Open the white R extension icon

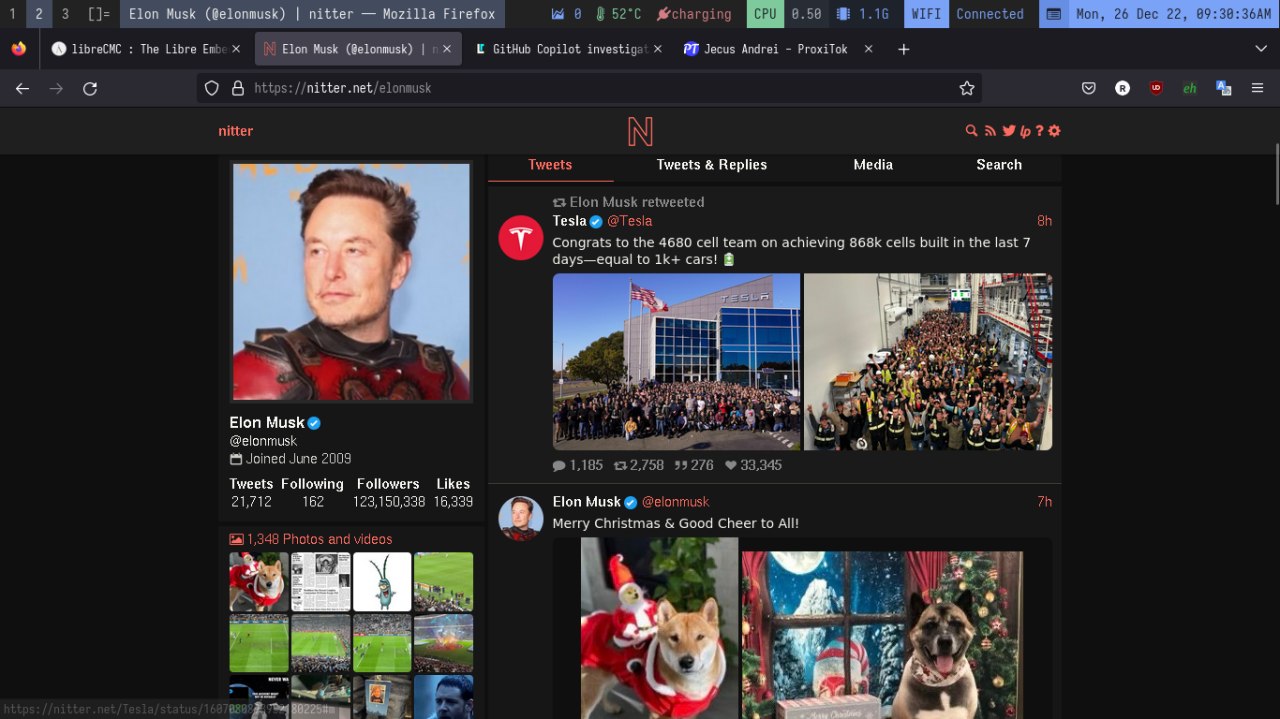click(x=1123, y=88)
